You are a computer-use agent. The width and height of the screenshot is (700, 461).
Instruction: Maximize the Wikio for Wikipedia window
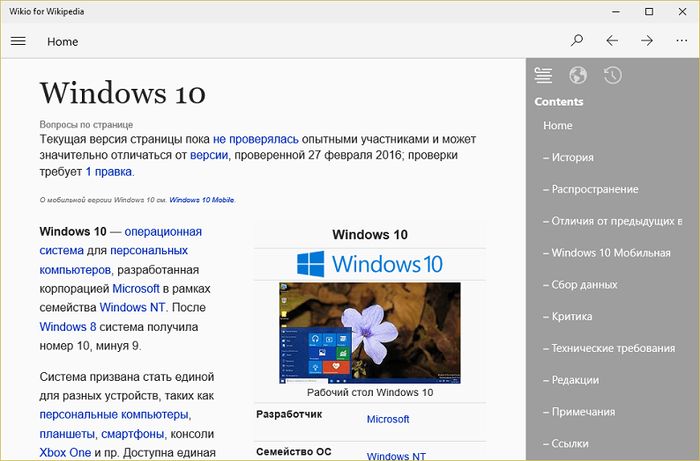click(x=649, y=12)
